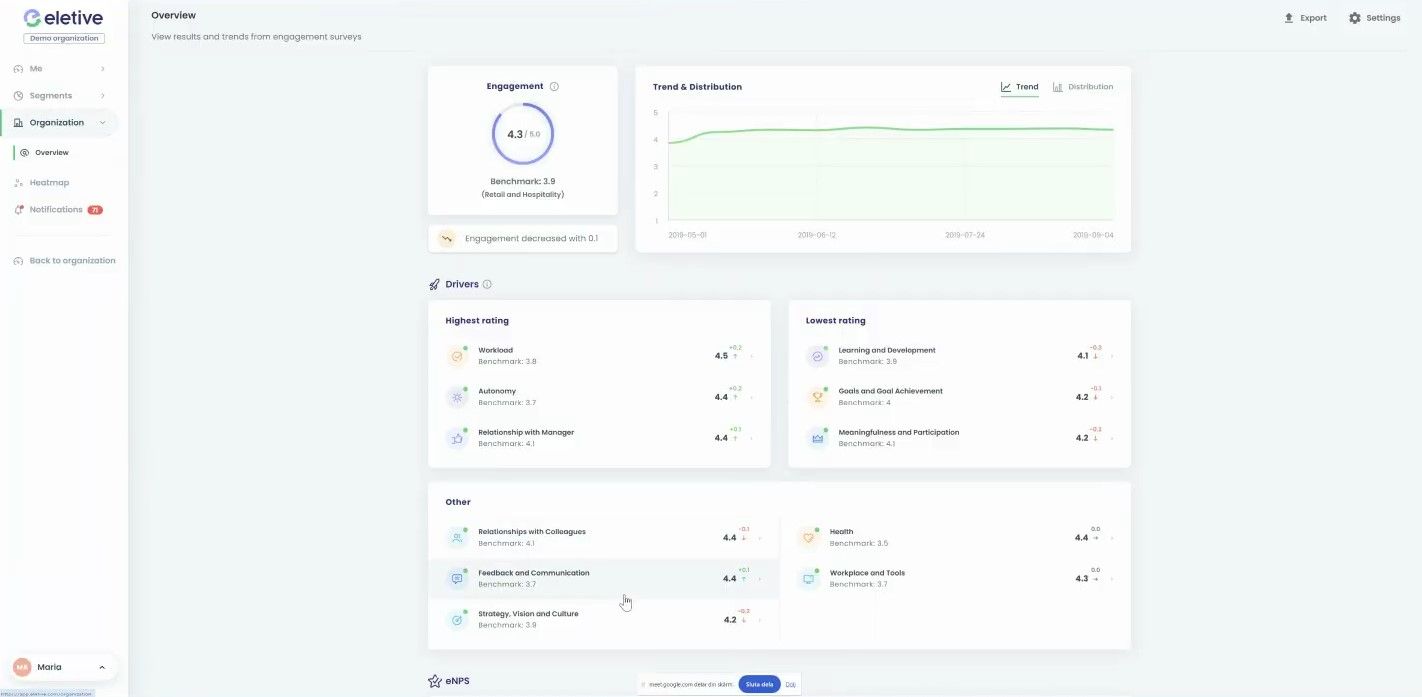The width and height of the screenshot is (1422, 697).
Task: Open Workload details chevron
Action: click(x=752, y=356)
